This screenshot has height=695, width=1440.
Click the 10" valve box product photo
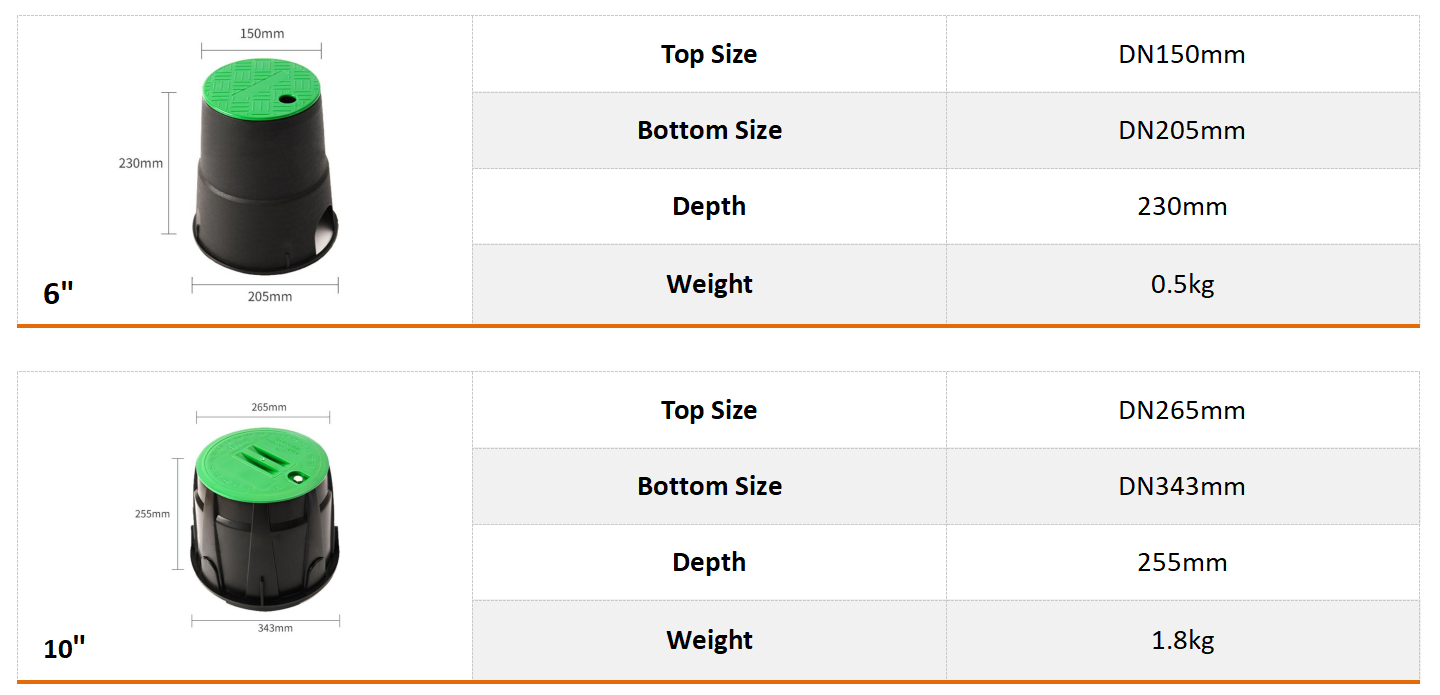click(264, 518)
